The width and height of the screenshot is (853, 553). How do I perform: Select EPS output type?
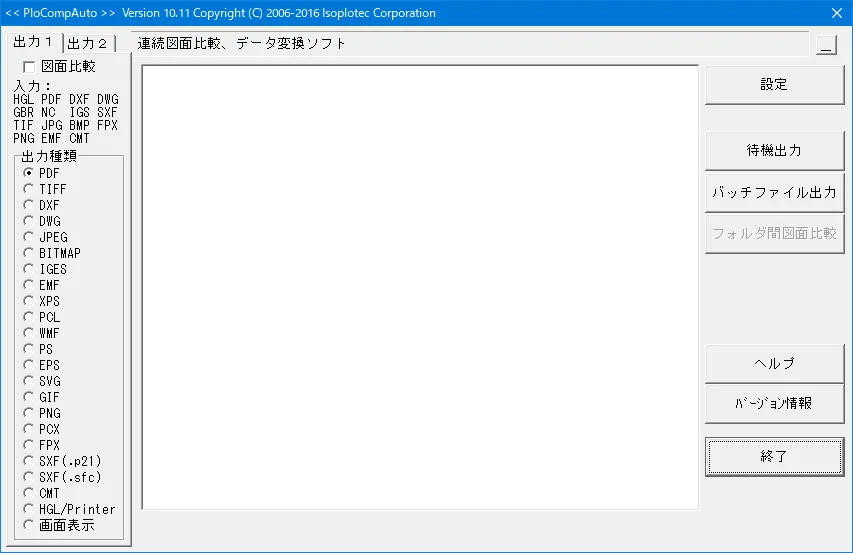tap(41, 365)
